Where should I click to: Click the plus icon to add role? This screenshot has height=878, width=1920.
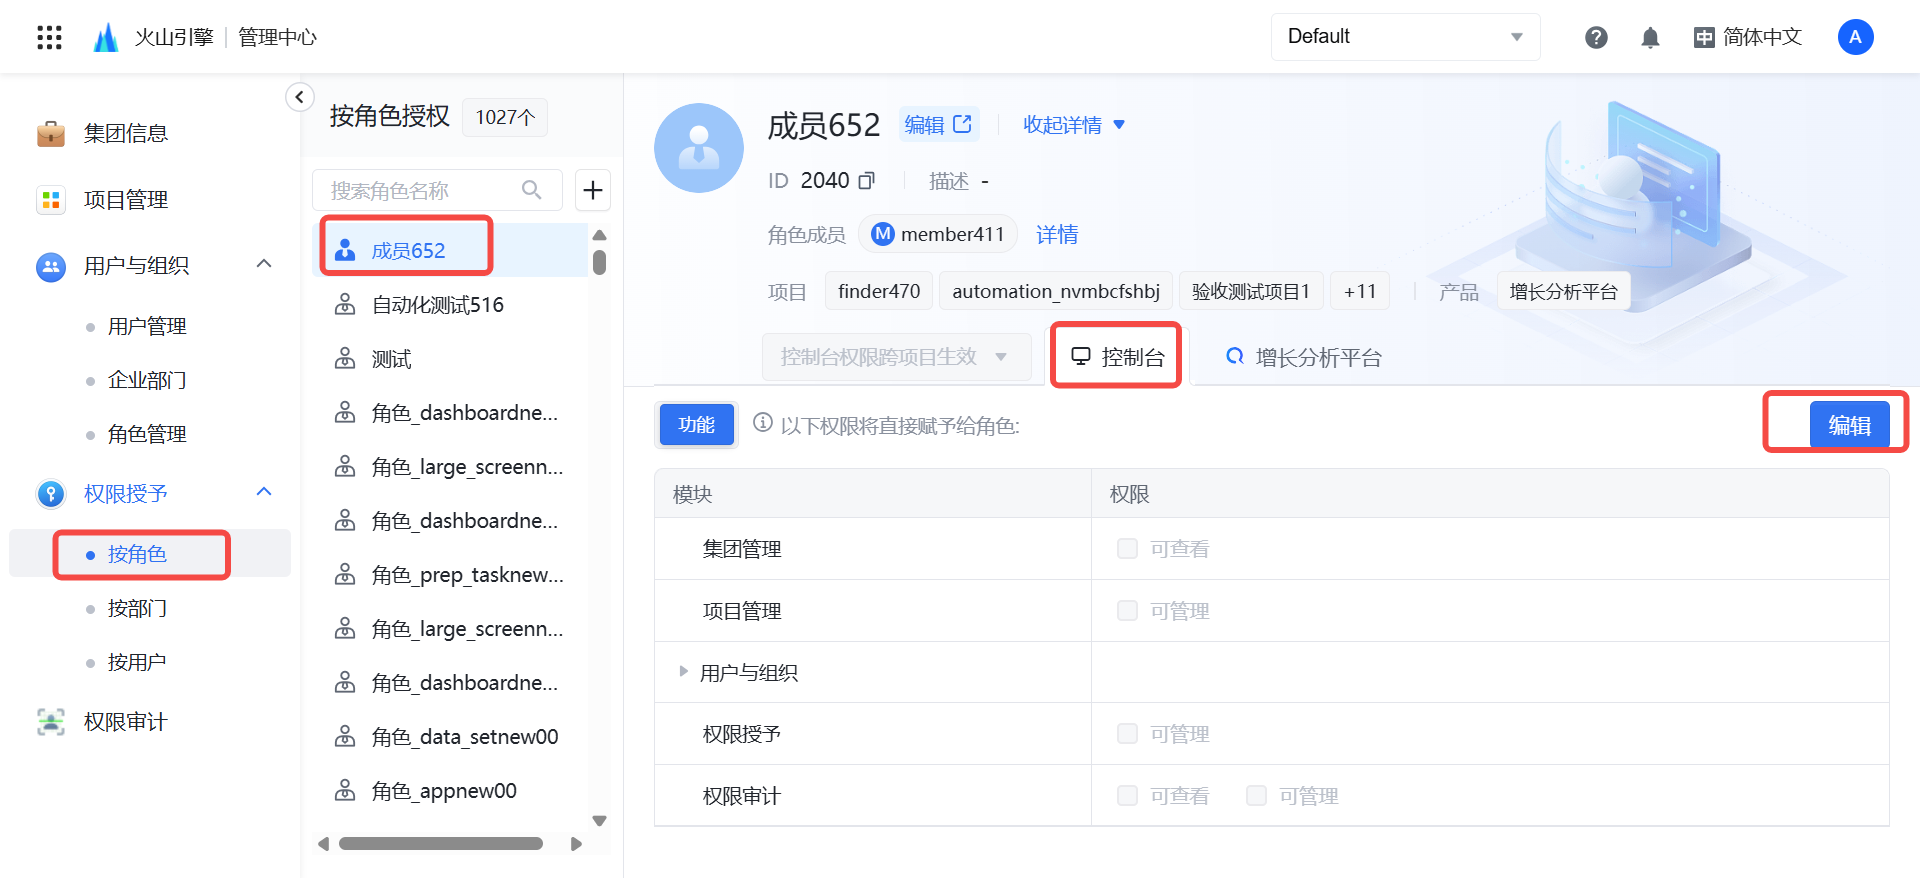click(x=593, y=190)
